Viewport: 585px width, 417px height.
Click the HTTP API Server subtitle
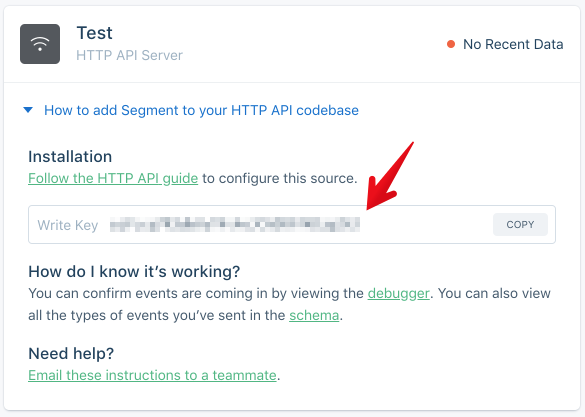129,55
